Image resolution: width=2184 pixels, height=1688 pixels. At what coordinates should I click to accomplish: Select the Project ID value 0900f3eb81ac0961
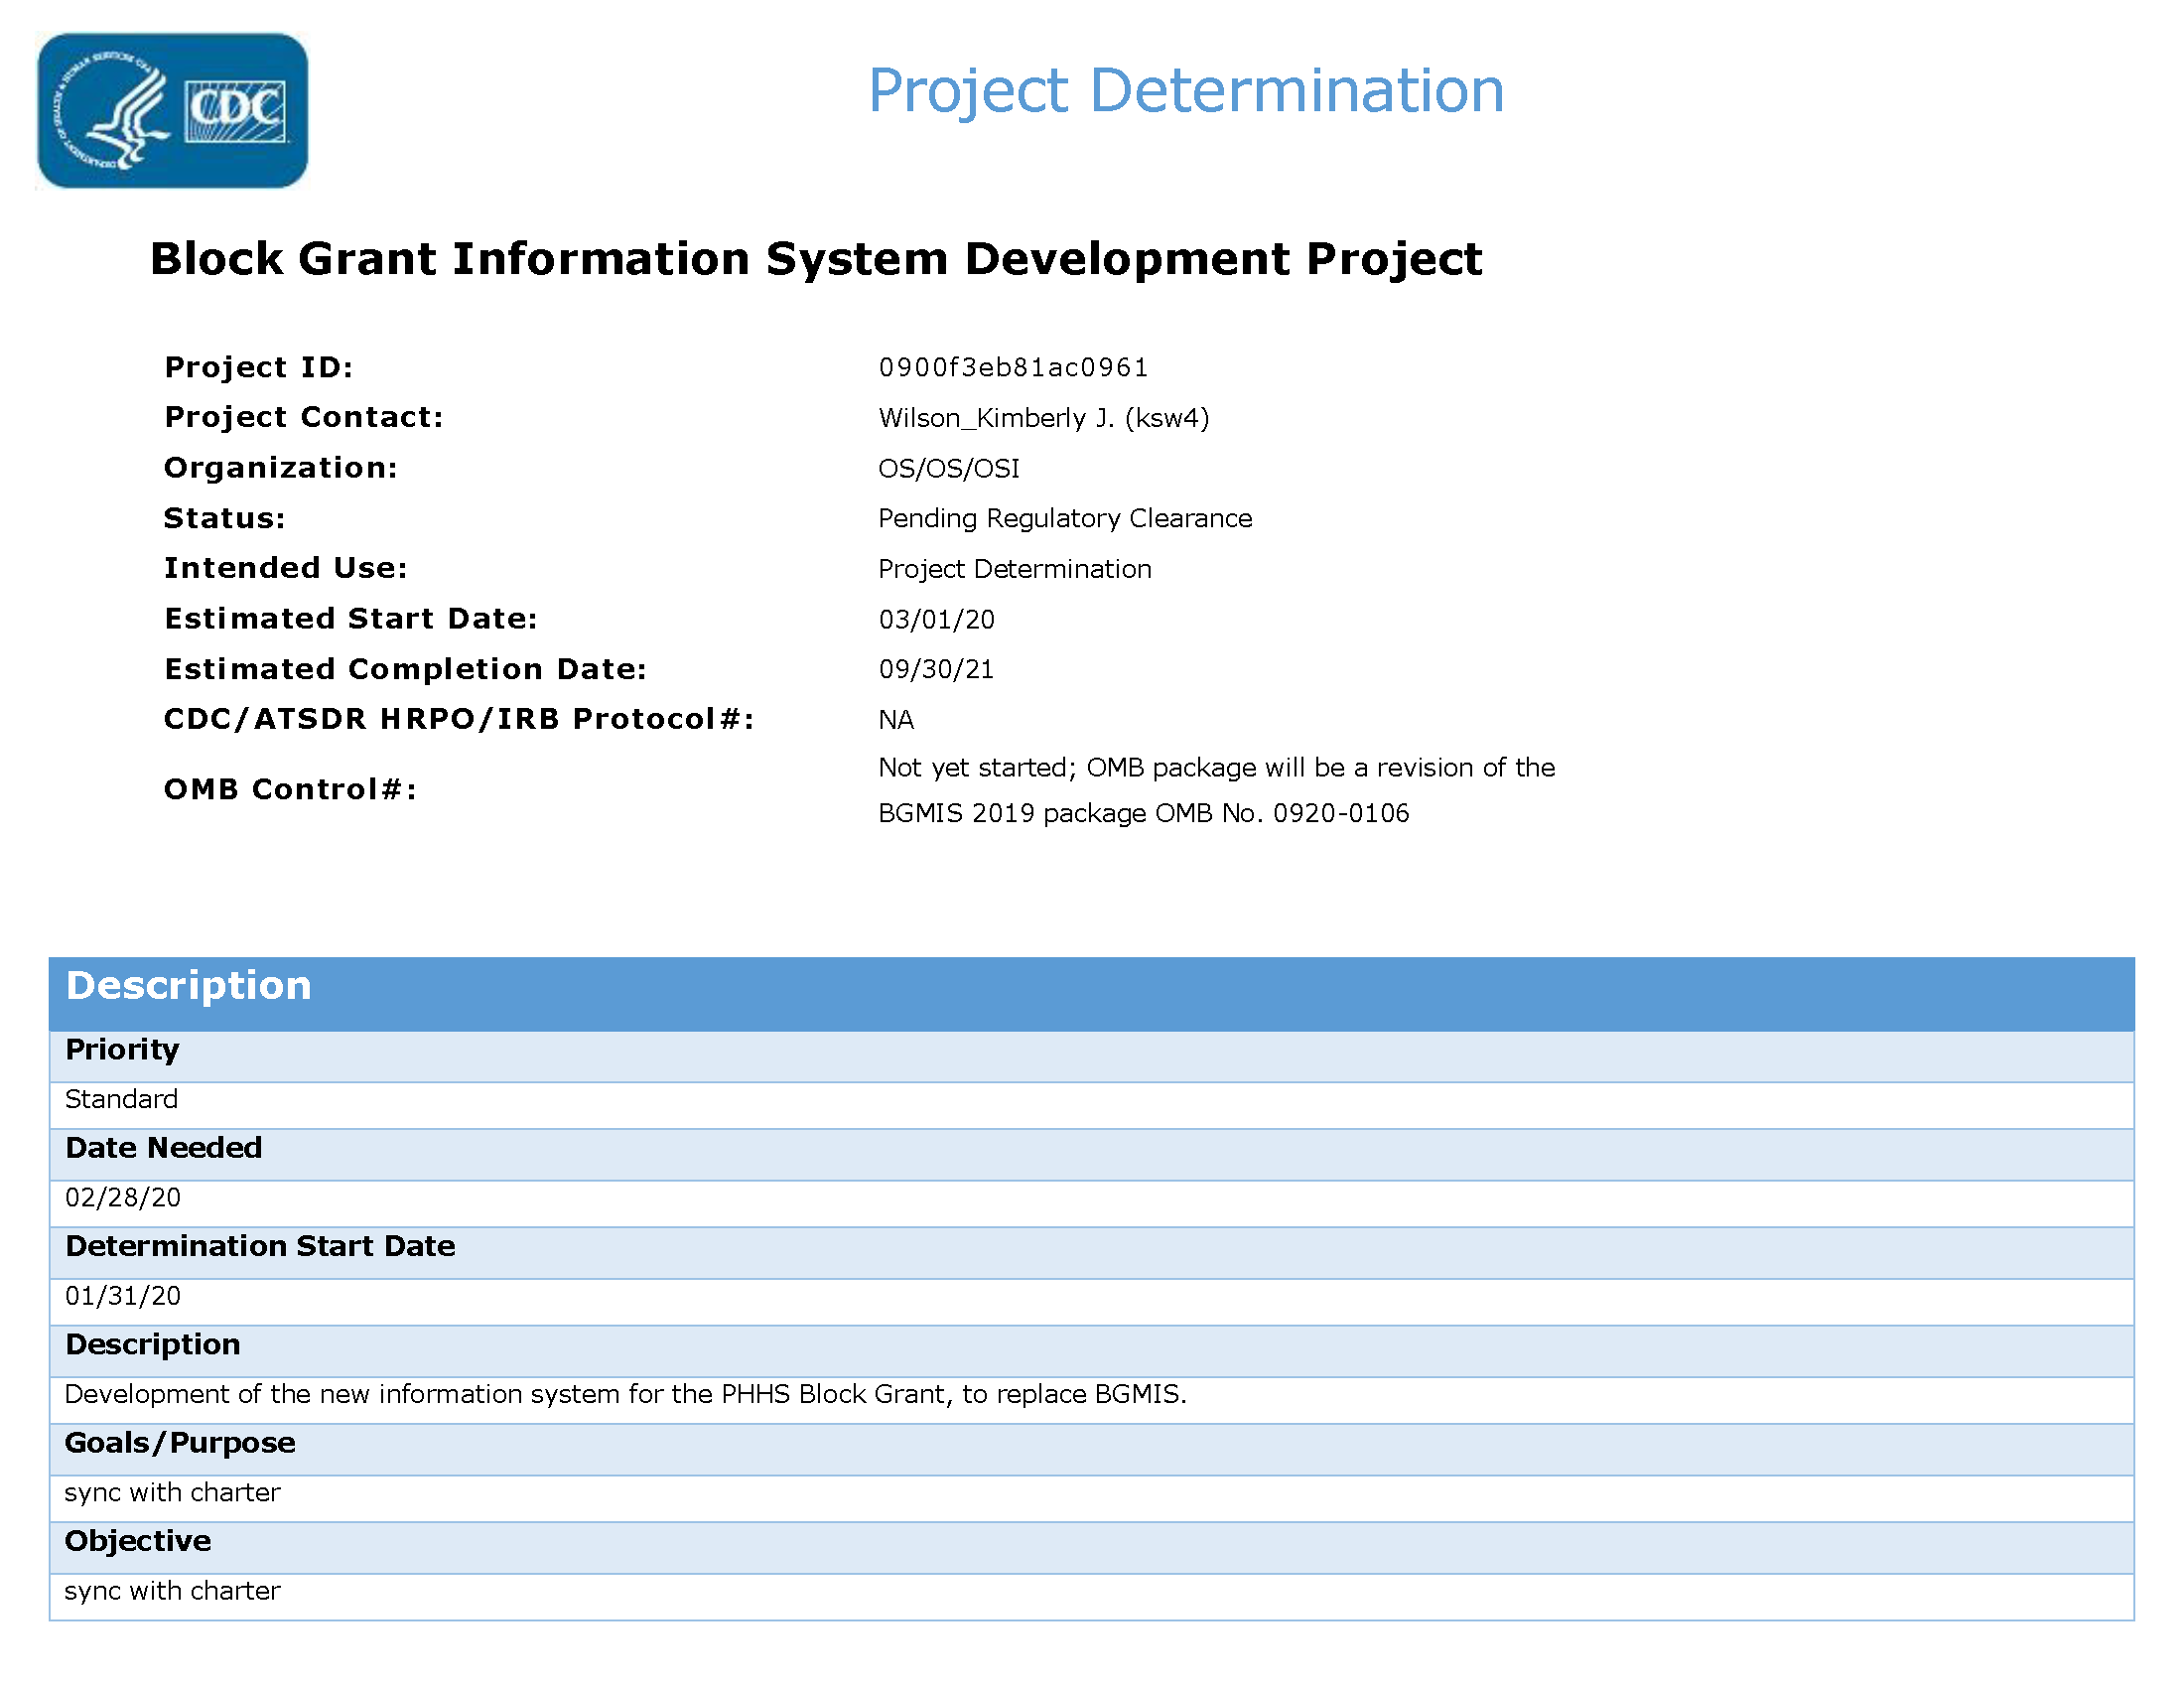[1013, 368]
